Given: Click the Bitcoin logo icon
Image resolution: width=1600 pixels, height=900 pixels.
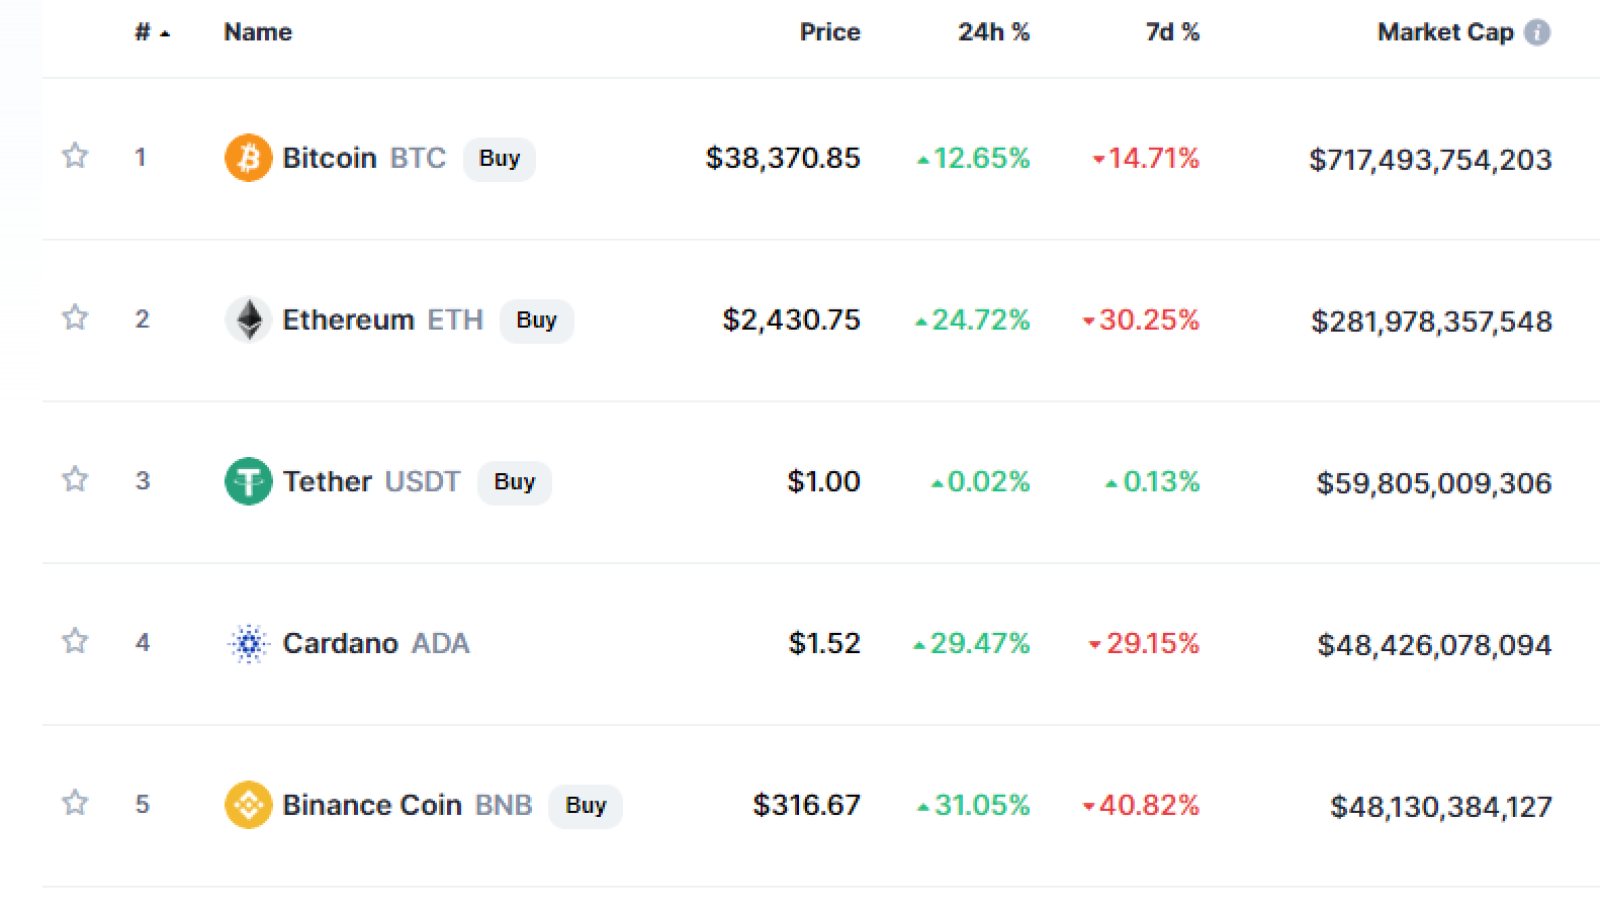Looking at the screenshot, I should click(x=248, y=158).
